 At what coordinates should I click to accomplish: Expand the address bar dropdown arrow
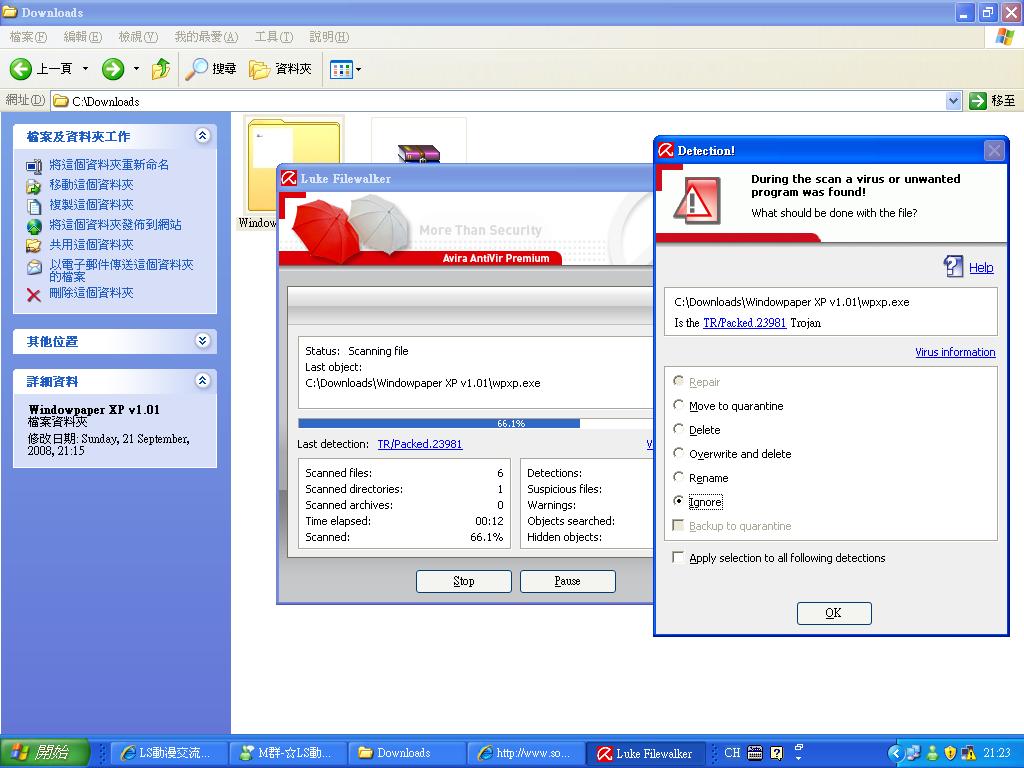tap(953, 101)
